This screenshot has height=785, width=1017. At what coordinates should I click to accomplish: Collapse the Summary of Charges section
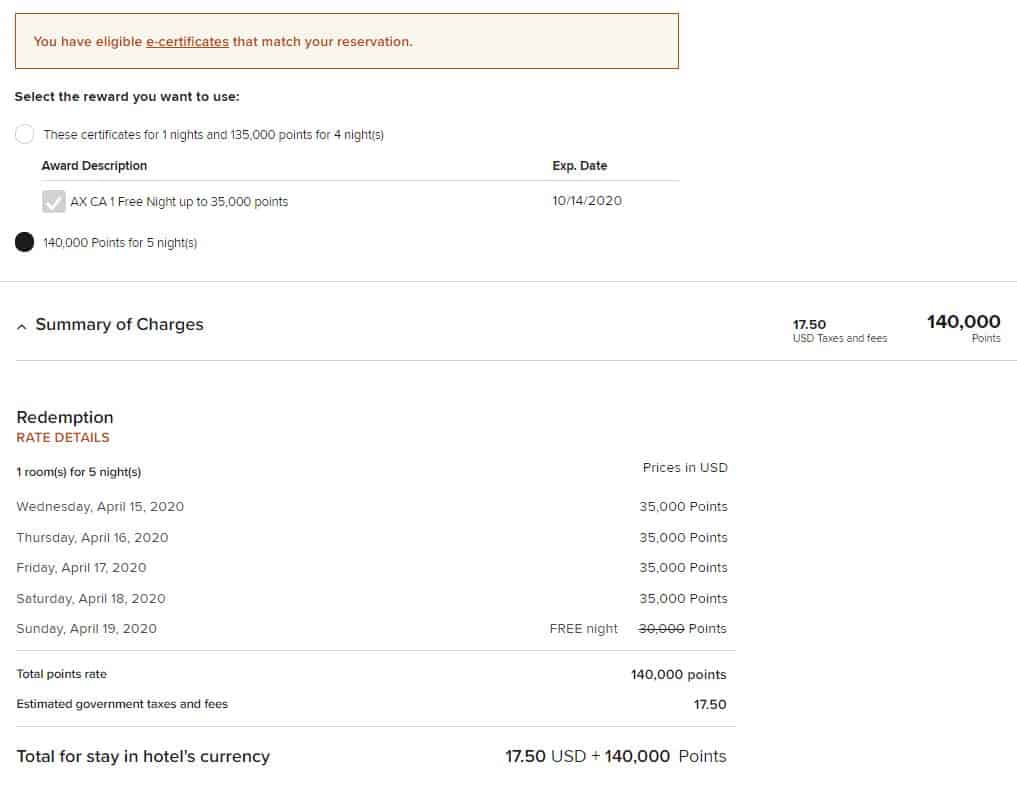click(x=21, y=325)
